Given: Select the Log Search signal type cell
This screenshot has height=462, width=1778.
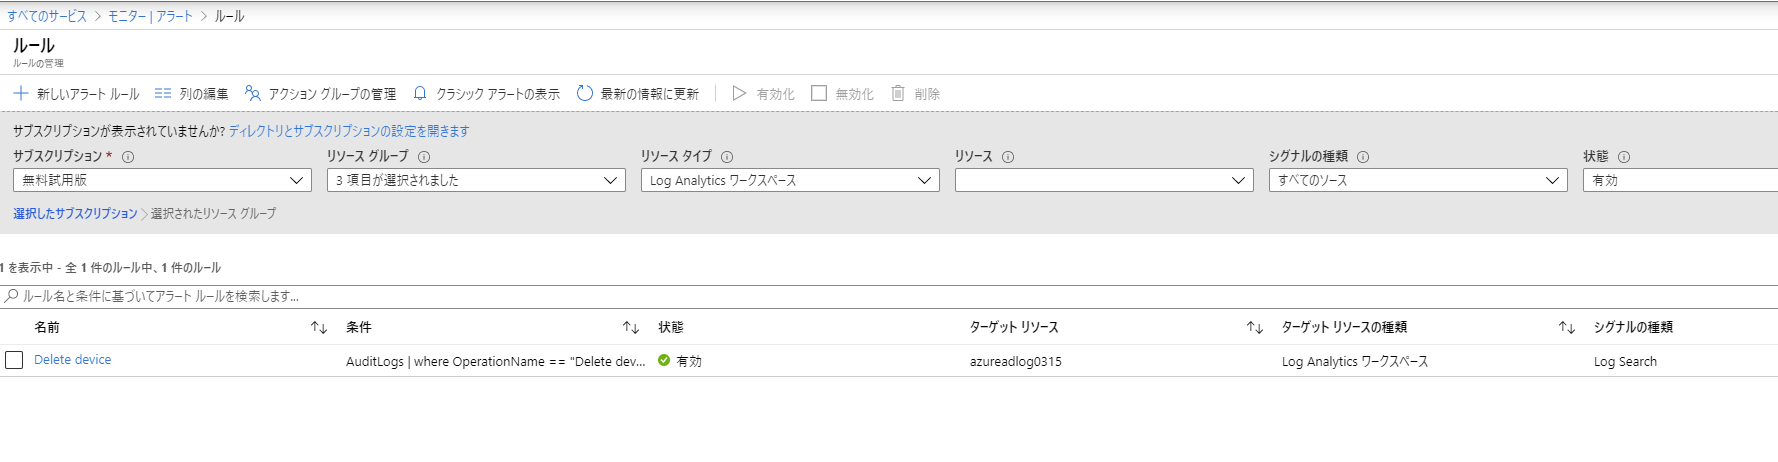Looking at the screenshot, I should 1625,362.
